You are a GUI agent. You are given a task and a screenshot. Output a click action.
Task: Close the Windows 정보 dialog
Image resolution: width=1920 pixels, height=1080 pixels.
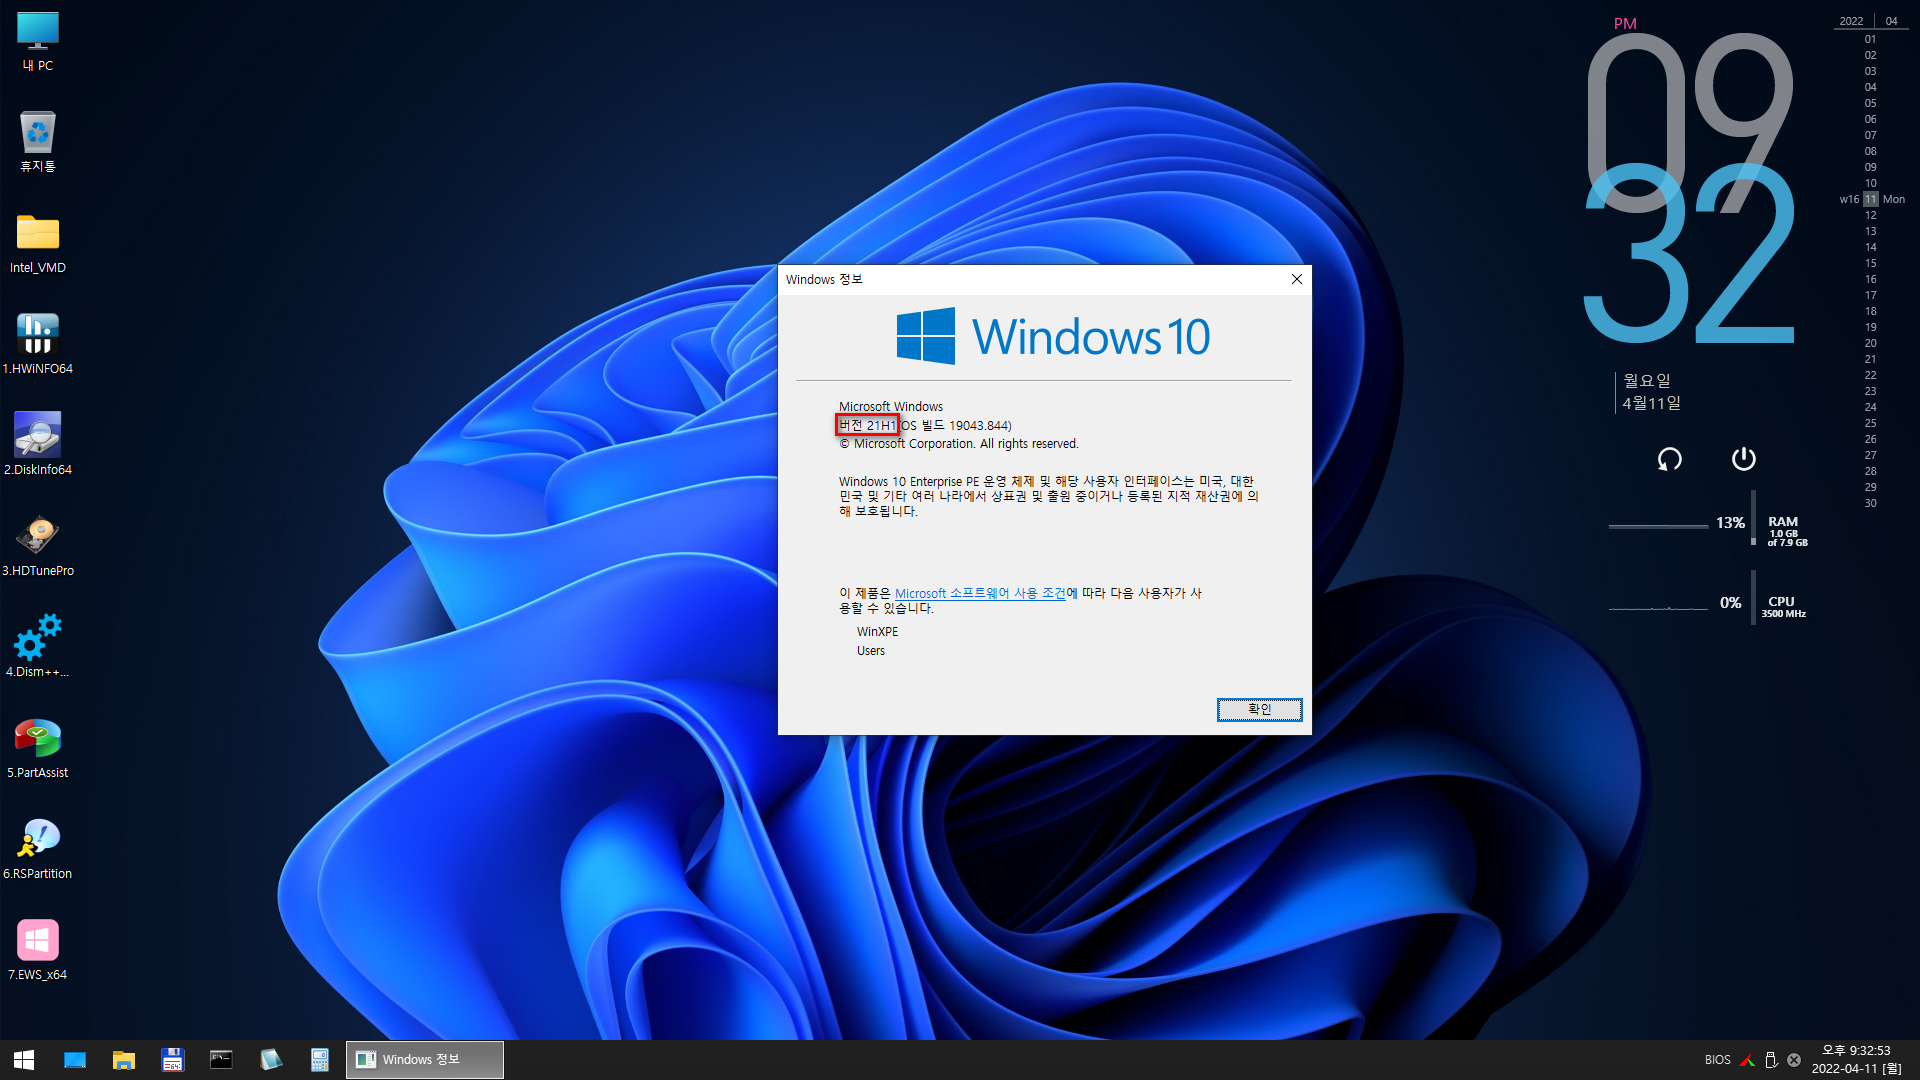(1296, 279)
